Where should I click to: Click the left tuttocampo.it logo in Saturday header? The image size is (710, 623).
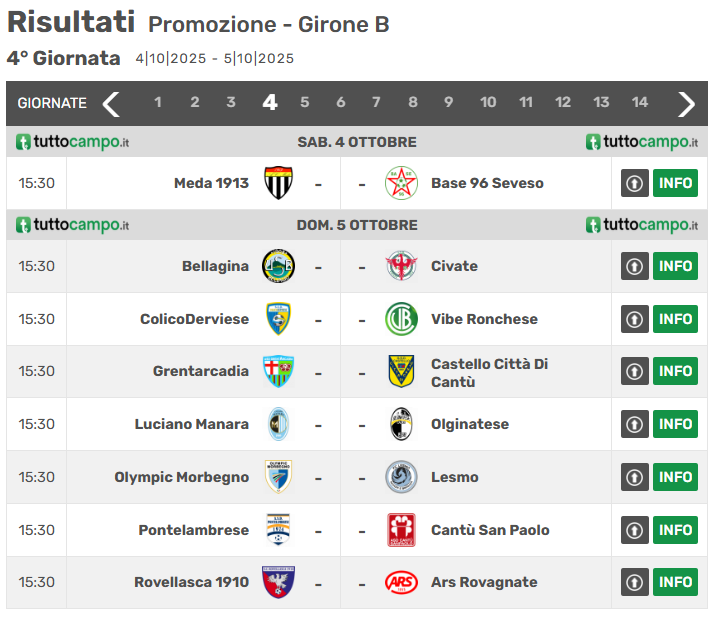[72, 142]
